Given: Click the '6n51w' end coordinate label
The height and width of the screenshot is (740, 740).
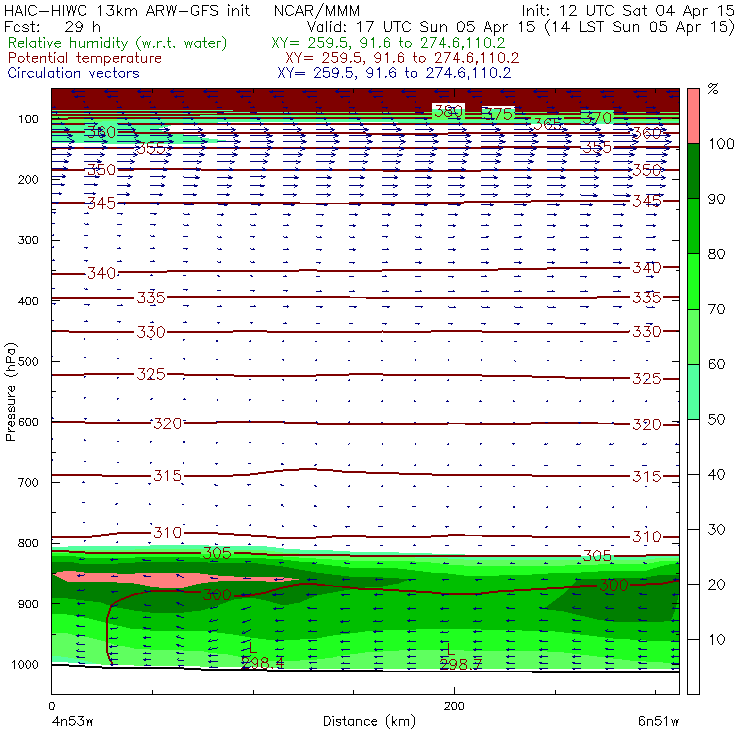Looking at the screenshot, I should click(658, 721).
